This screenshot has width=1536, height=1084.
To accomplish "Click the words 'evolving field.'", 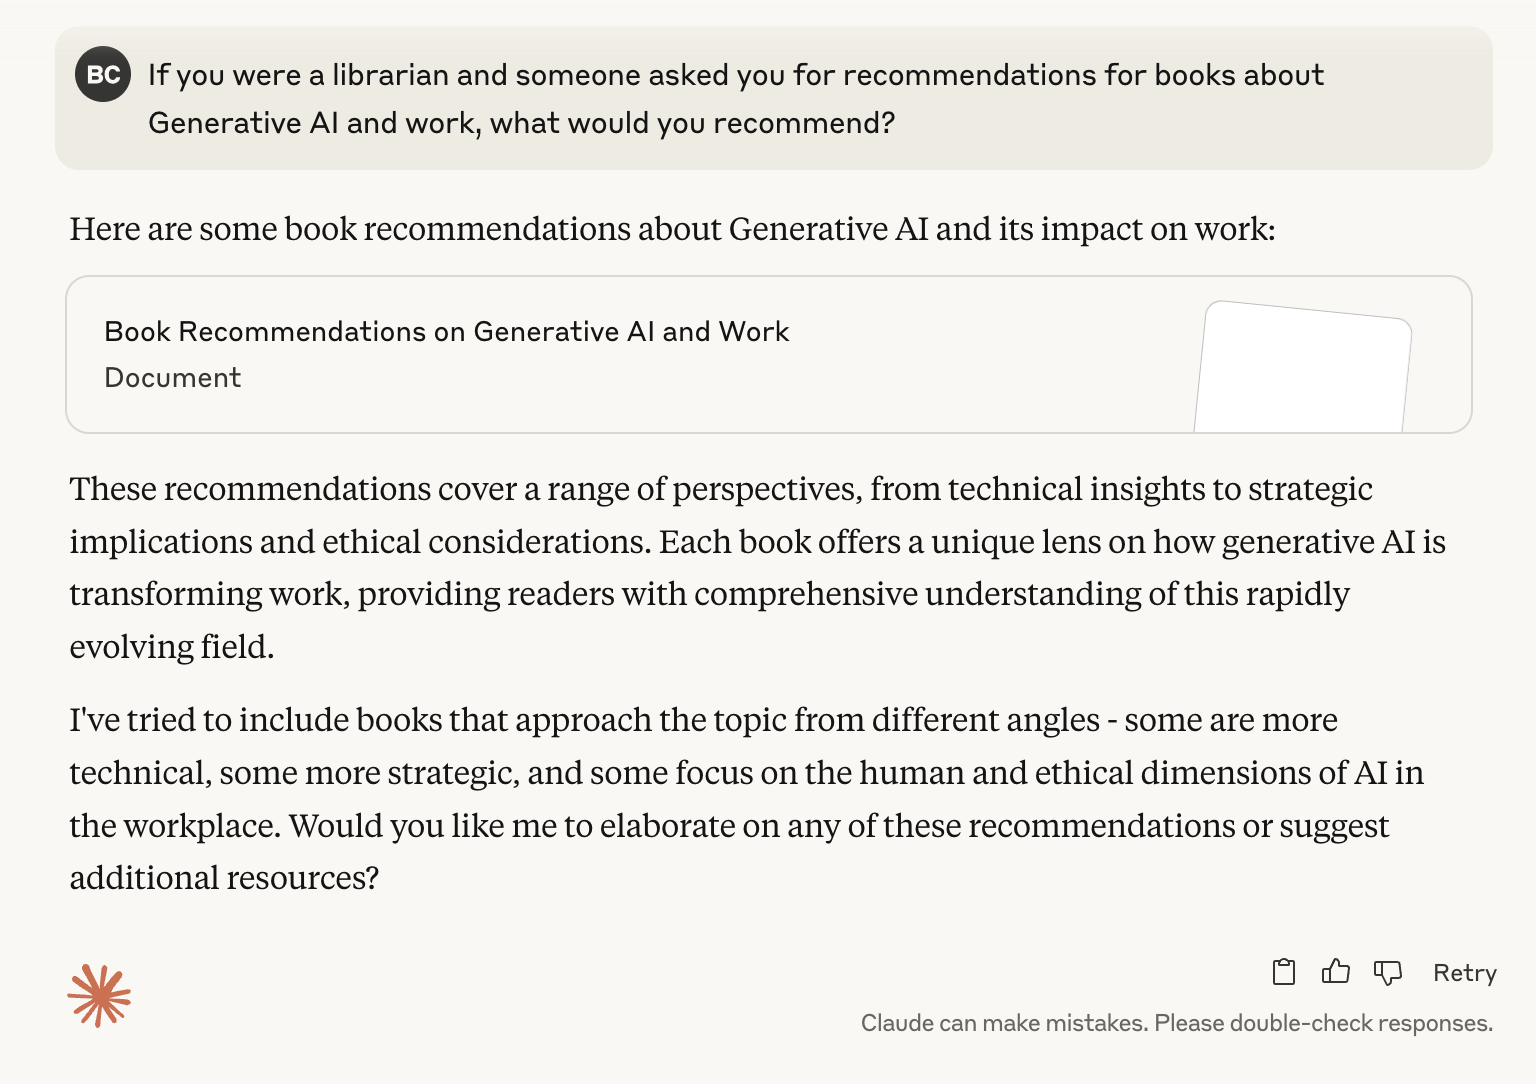I will pyautogui.click(x=171, y=647).
